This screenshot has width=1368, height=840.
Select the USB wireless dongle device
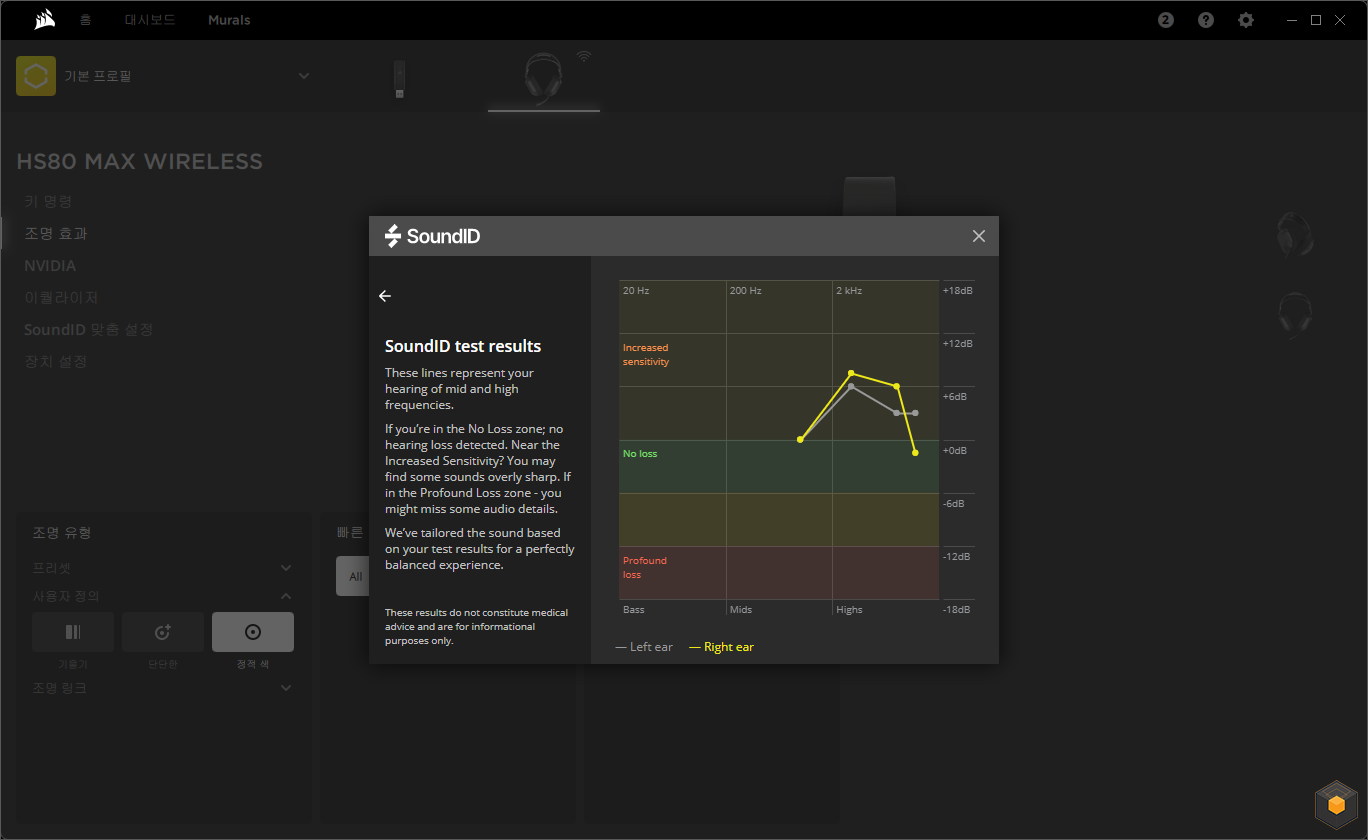tap(399, 79)
